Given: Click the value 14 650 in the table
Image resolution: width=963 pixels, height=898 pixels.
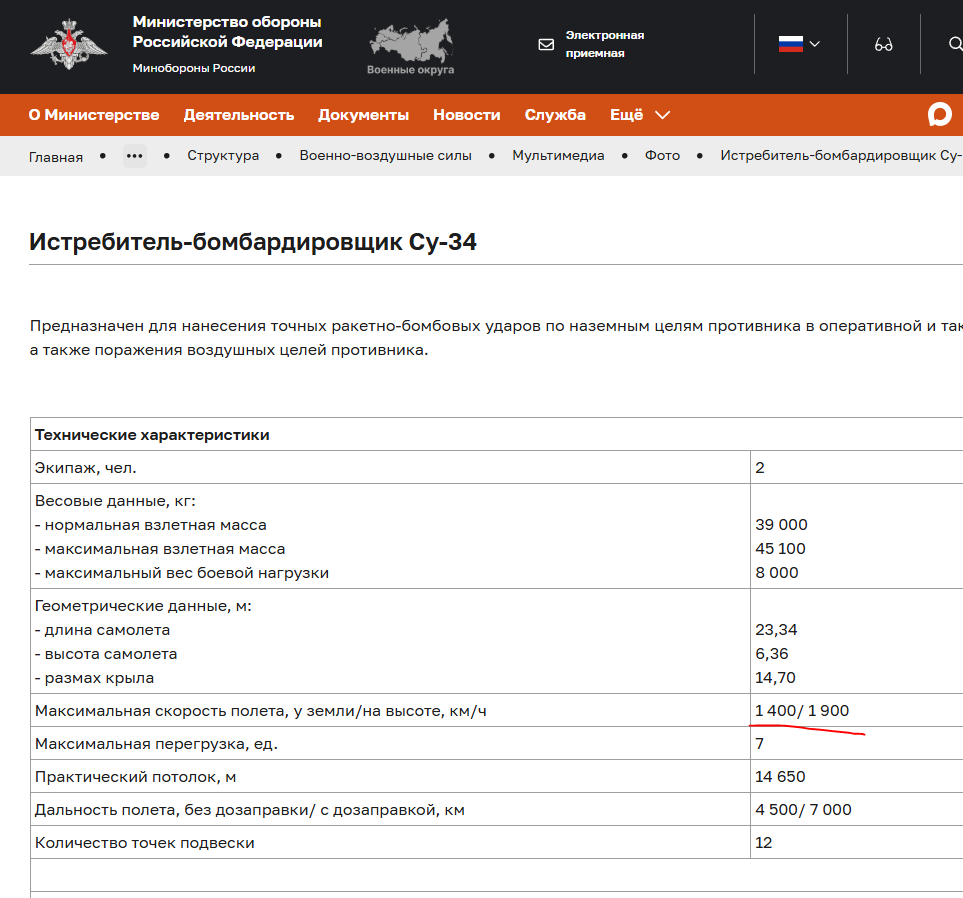Looking at the screenshot, I should coord(780,777).
